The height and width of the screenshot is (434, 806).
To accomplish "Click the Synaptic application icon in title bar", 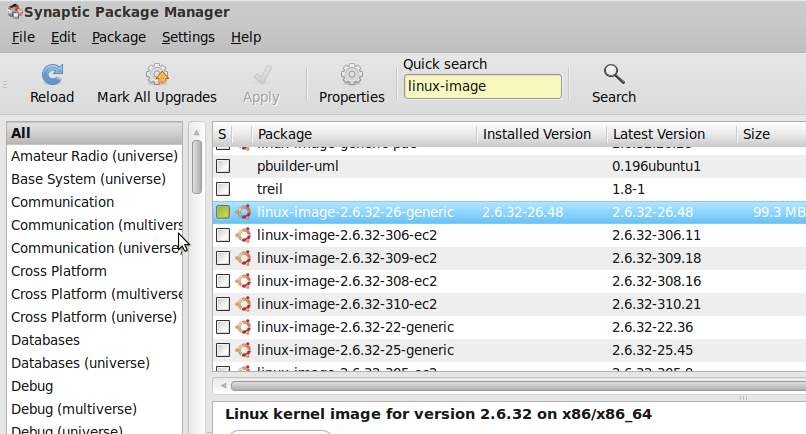I will [x=15, y=11].
